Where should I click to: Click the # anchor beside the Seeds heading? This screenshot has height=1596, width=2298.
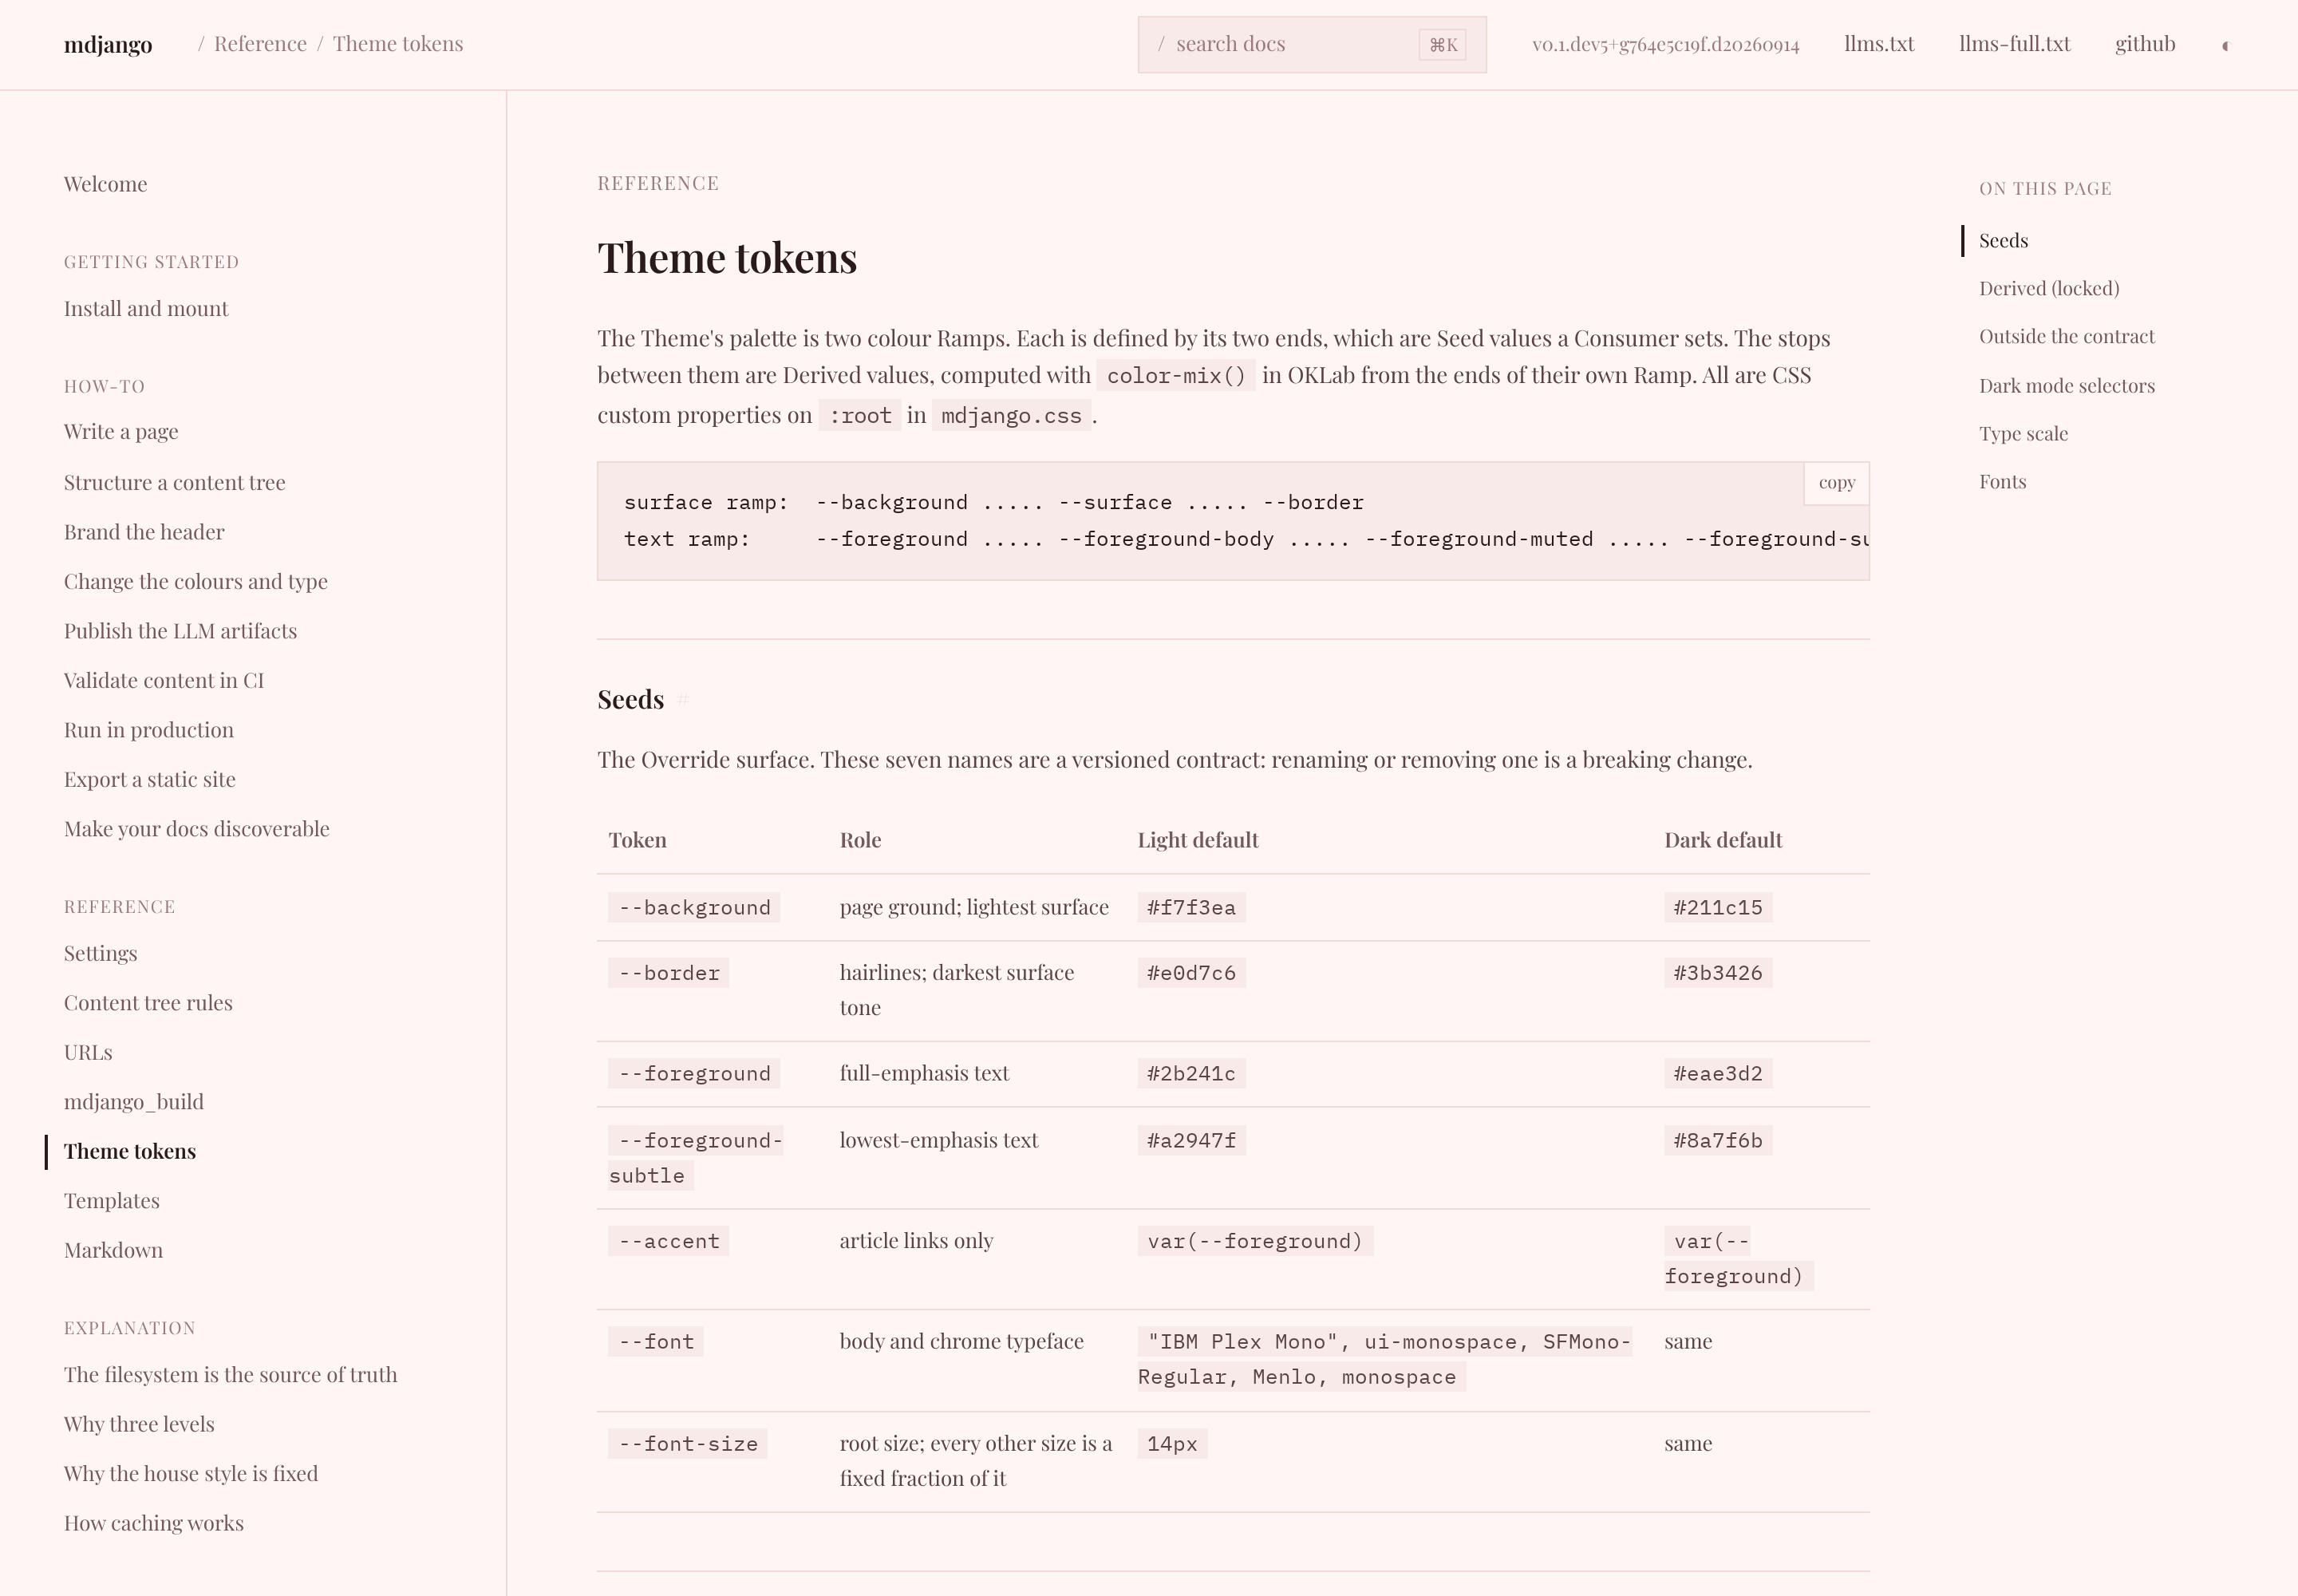[x=683, y=700]
